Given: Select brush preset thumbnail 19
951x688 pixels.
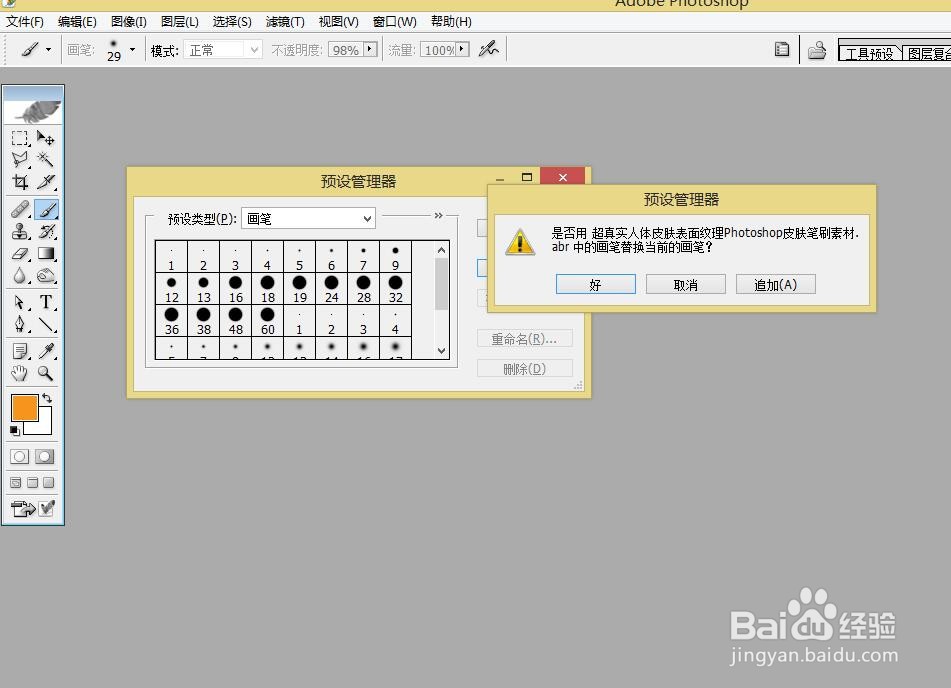Looking at the screenshot, I should [300, 289].
